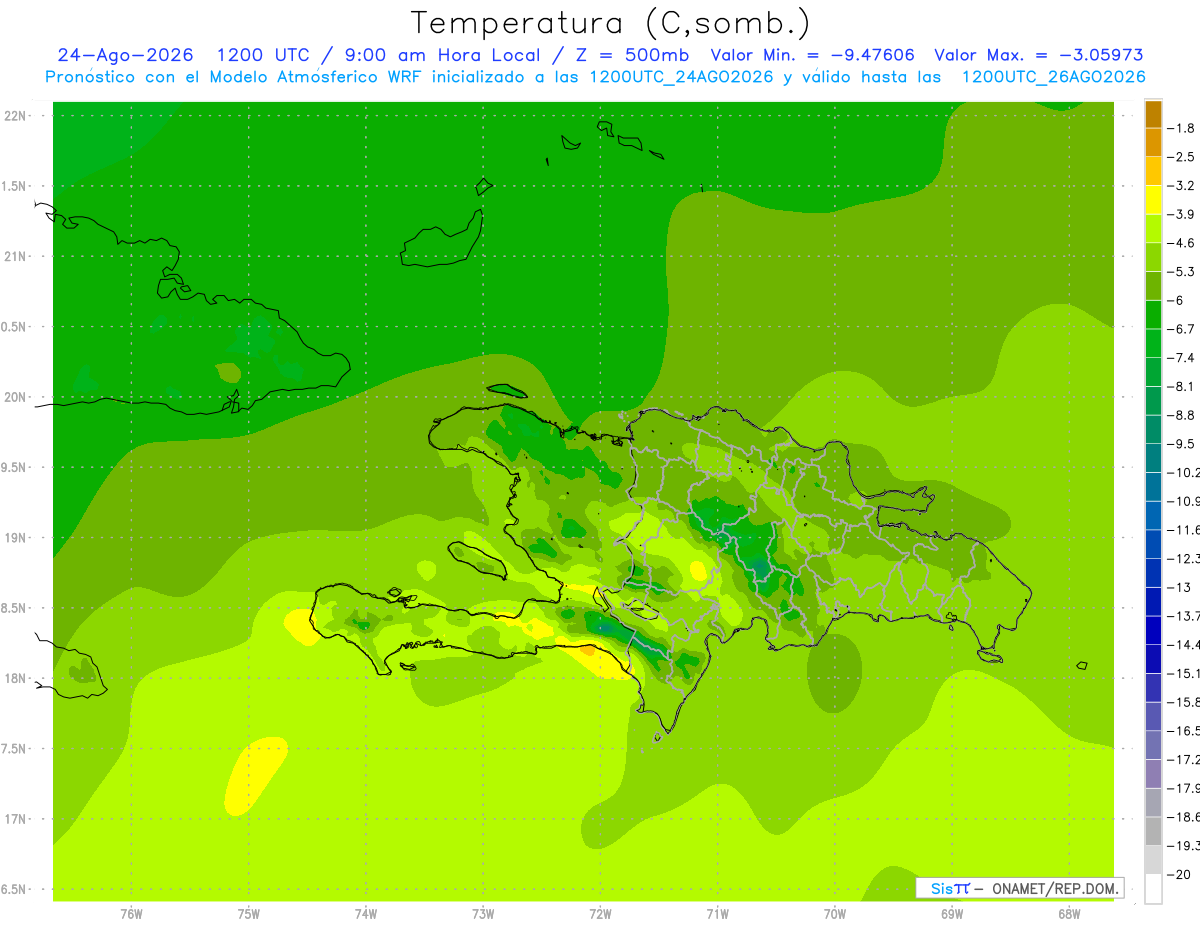Click the "22N" latitude axis label
The height and width of the screenshot is (927, 1200).
[15, 116]
